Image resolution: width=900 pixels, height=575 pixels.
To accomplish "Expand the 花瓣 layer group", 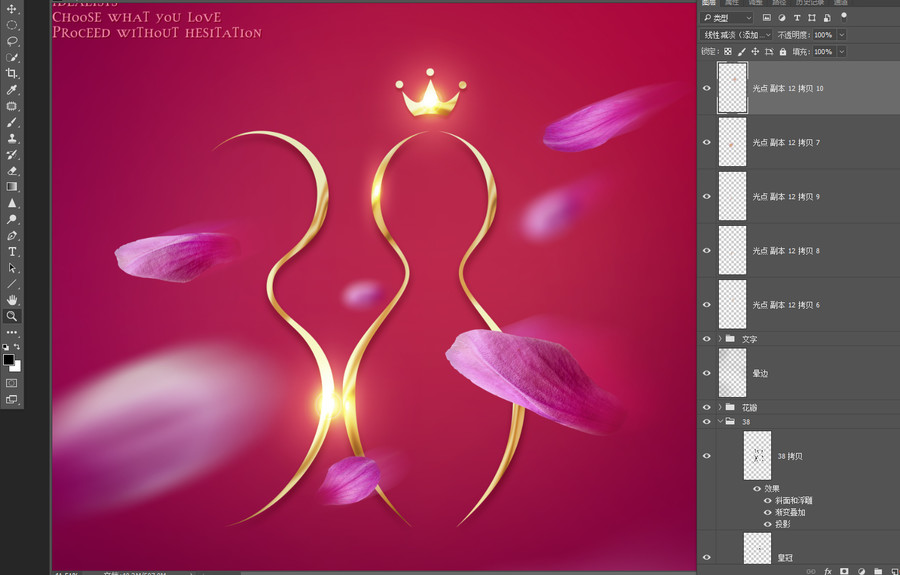I will [720, 407].
